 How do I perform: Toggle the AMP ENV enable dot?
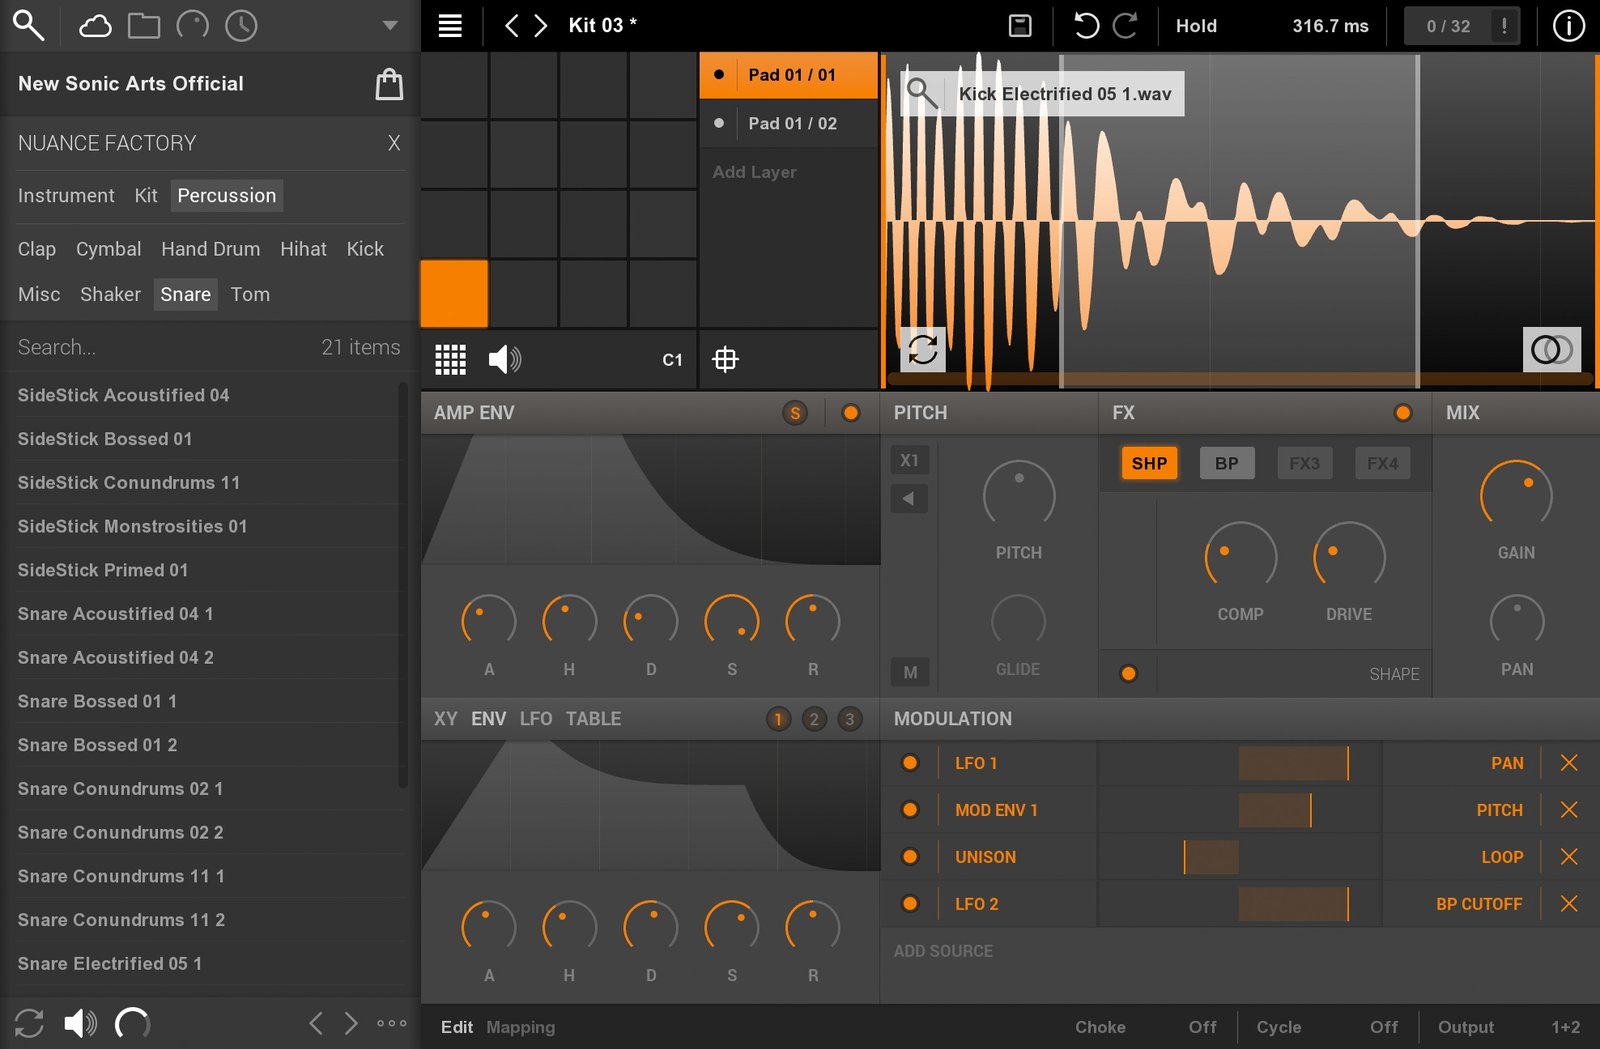(851, 413)
